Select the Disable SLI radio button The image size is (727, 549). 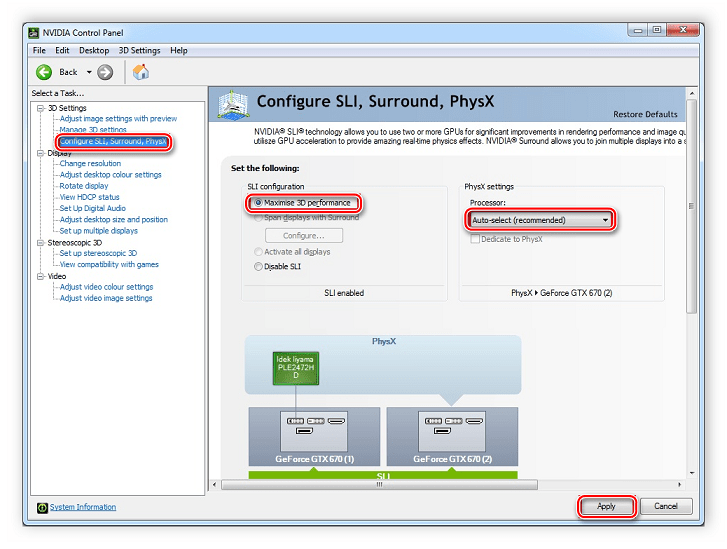(x=258, y=267)
